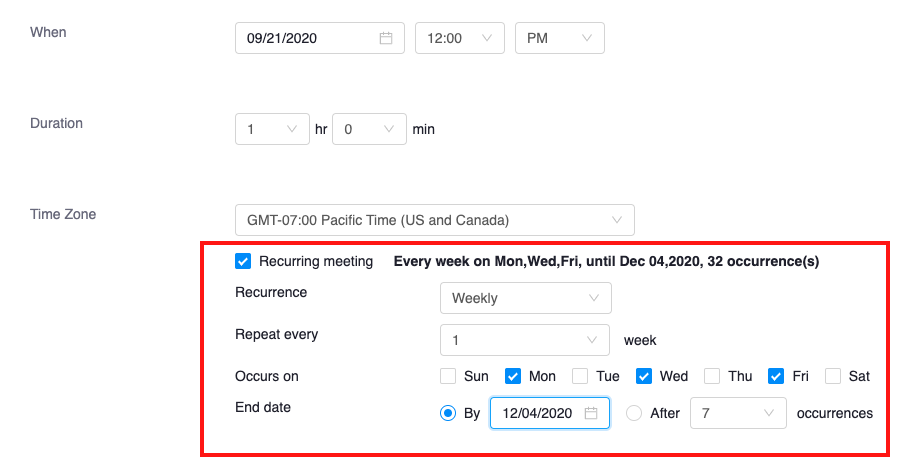This screenshot has width=908, height=468.
Task: Click the calendar icon in start date field
Action: click(x=386, y=38)
